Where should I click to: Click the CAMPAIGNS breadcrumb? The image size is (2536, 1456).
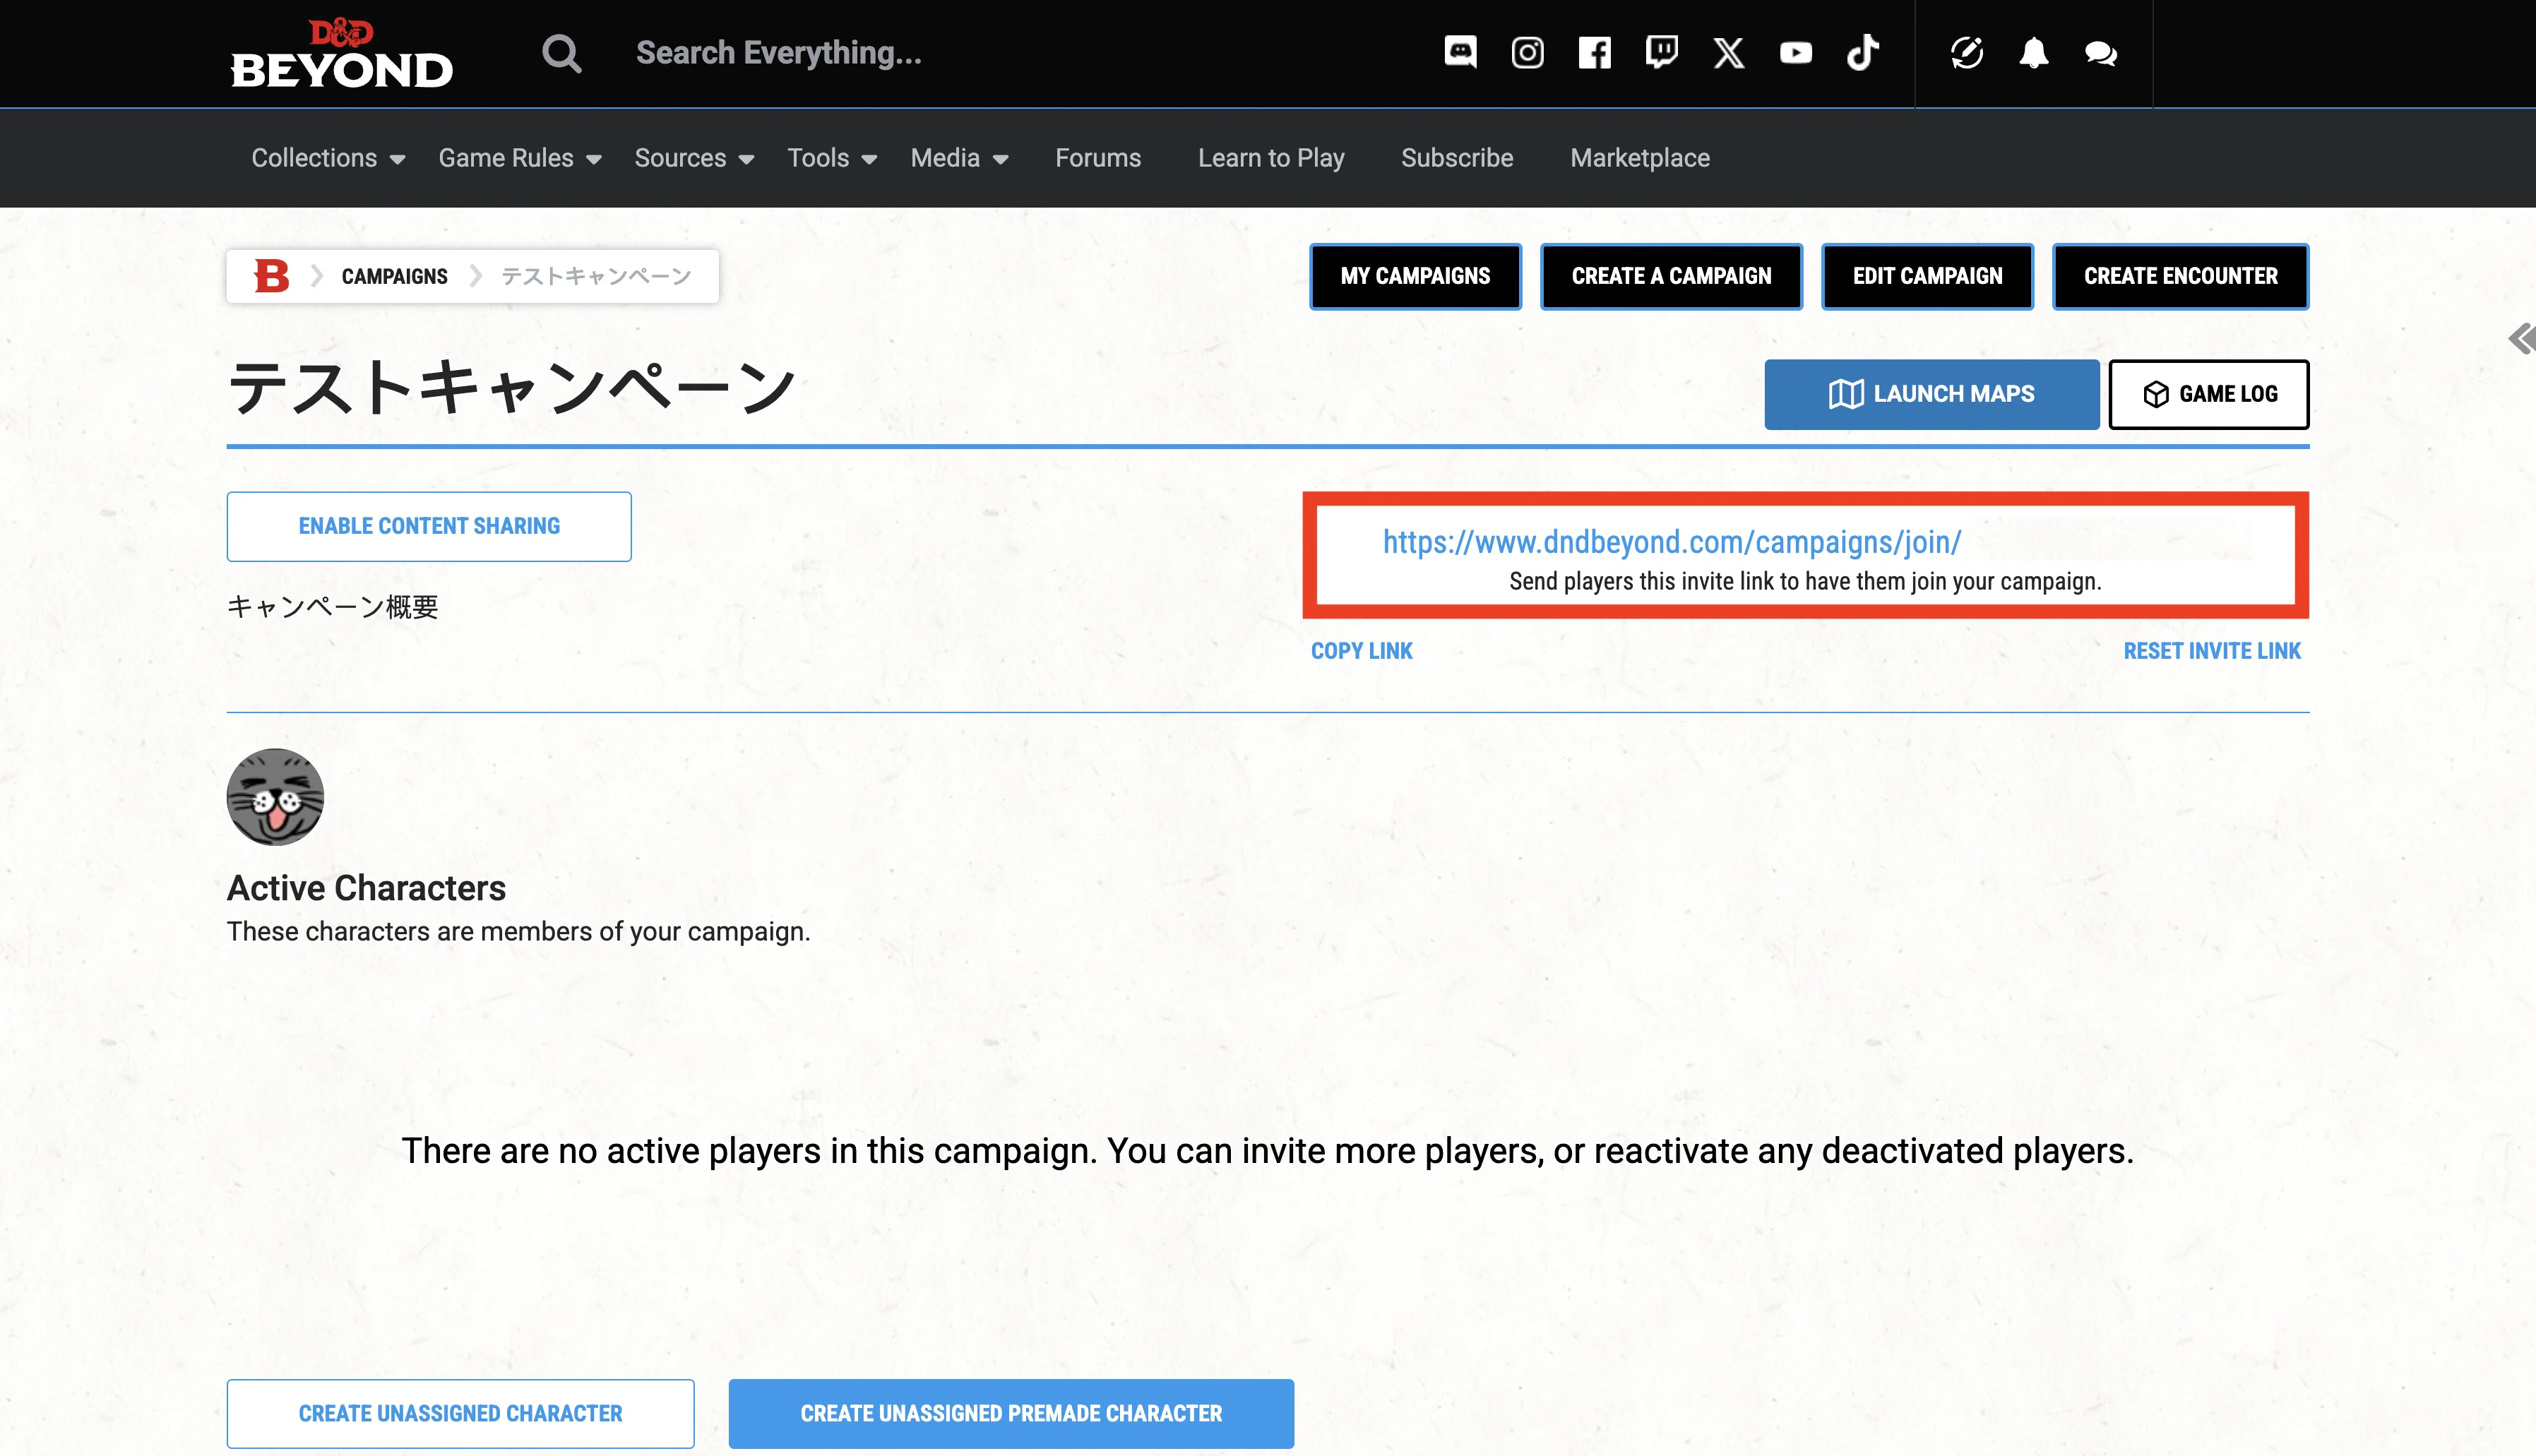click(394, 276)
